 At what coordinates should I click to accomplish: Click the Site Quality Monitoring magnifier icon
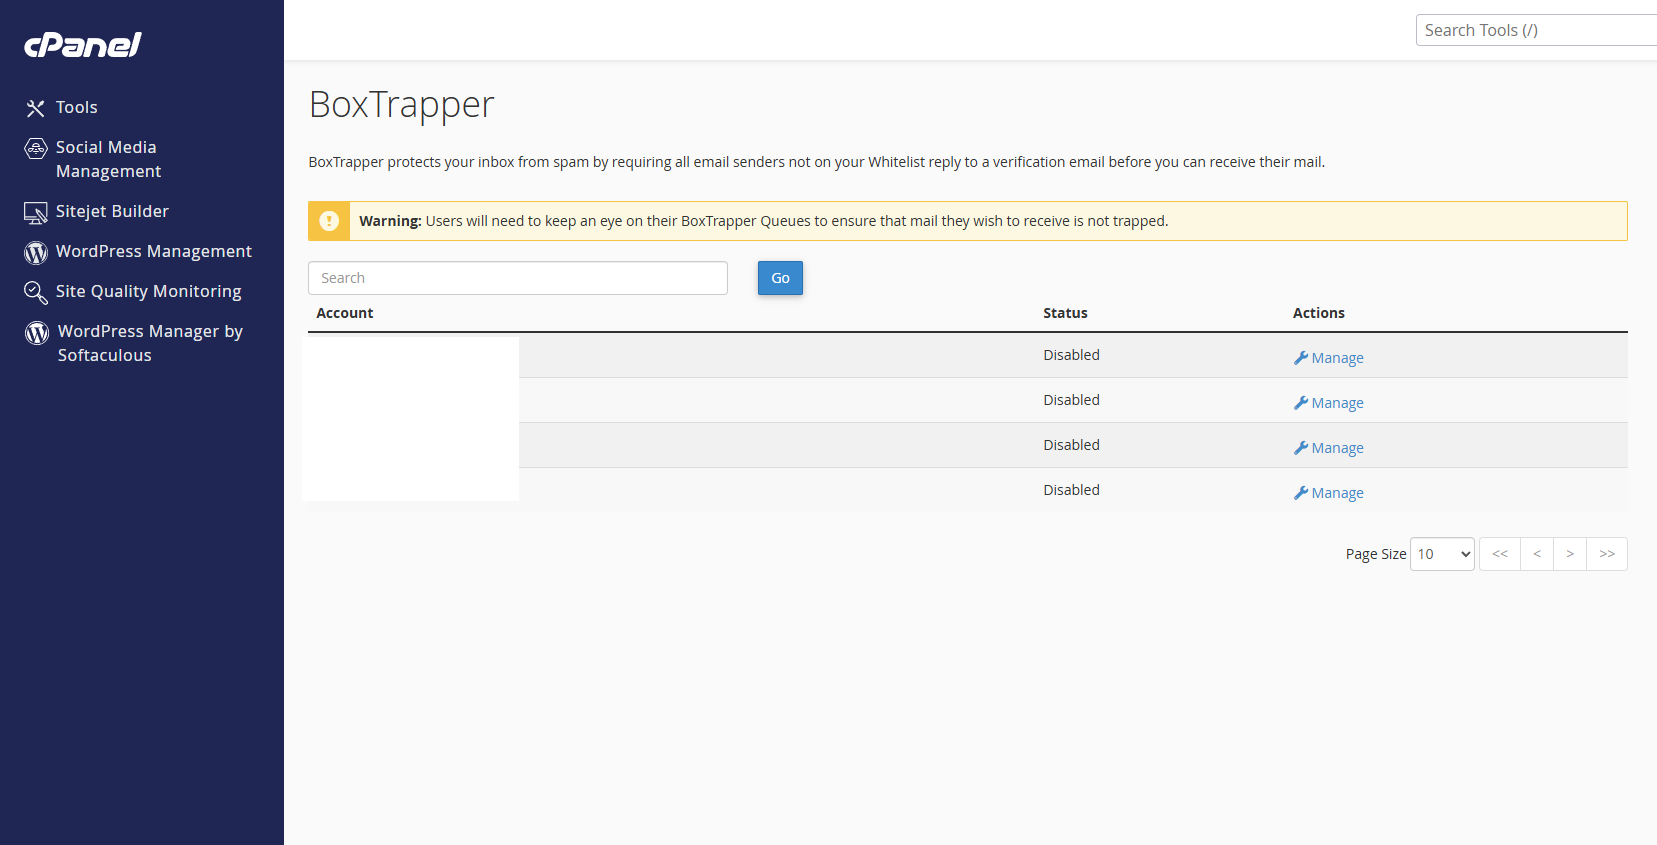click(x=36, y=292)
